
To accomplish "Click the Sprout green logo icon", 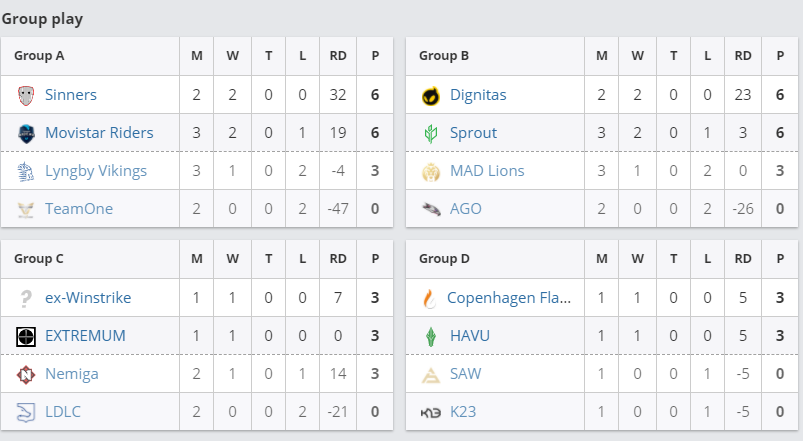I will pyautogui.click(x=431, y=133).
